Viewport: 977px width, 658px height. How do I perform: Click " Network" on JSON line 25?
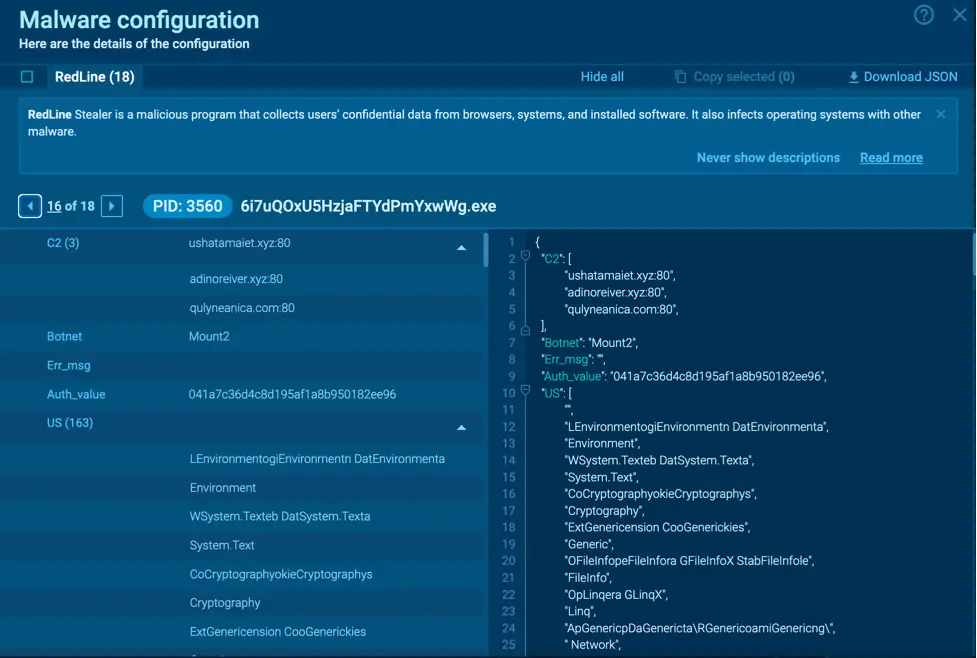click(x=593, y=645)
